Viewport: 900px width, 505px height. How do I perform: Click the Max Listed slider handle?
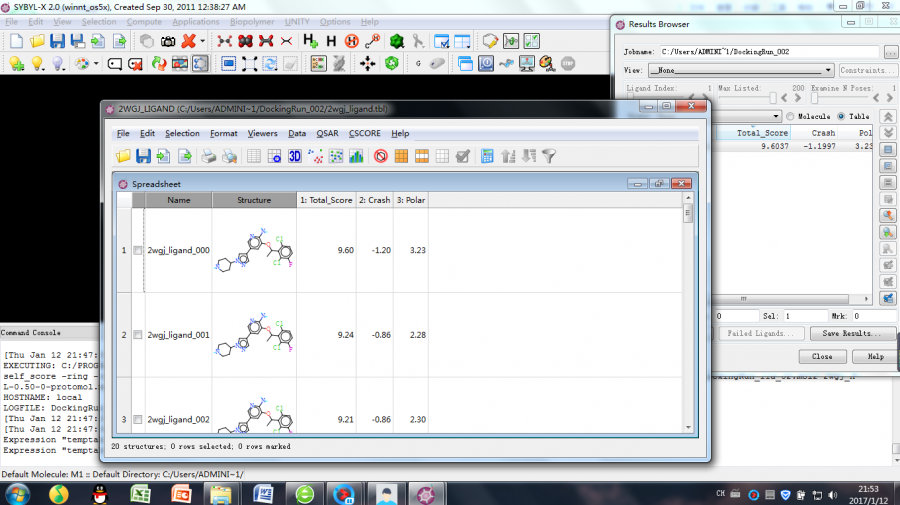pyautogui.click(x=773, y=98)
